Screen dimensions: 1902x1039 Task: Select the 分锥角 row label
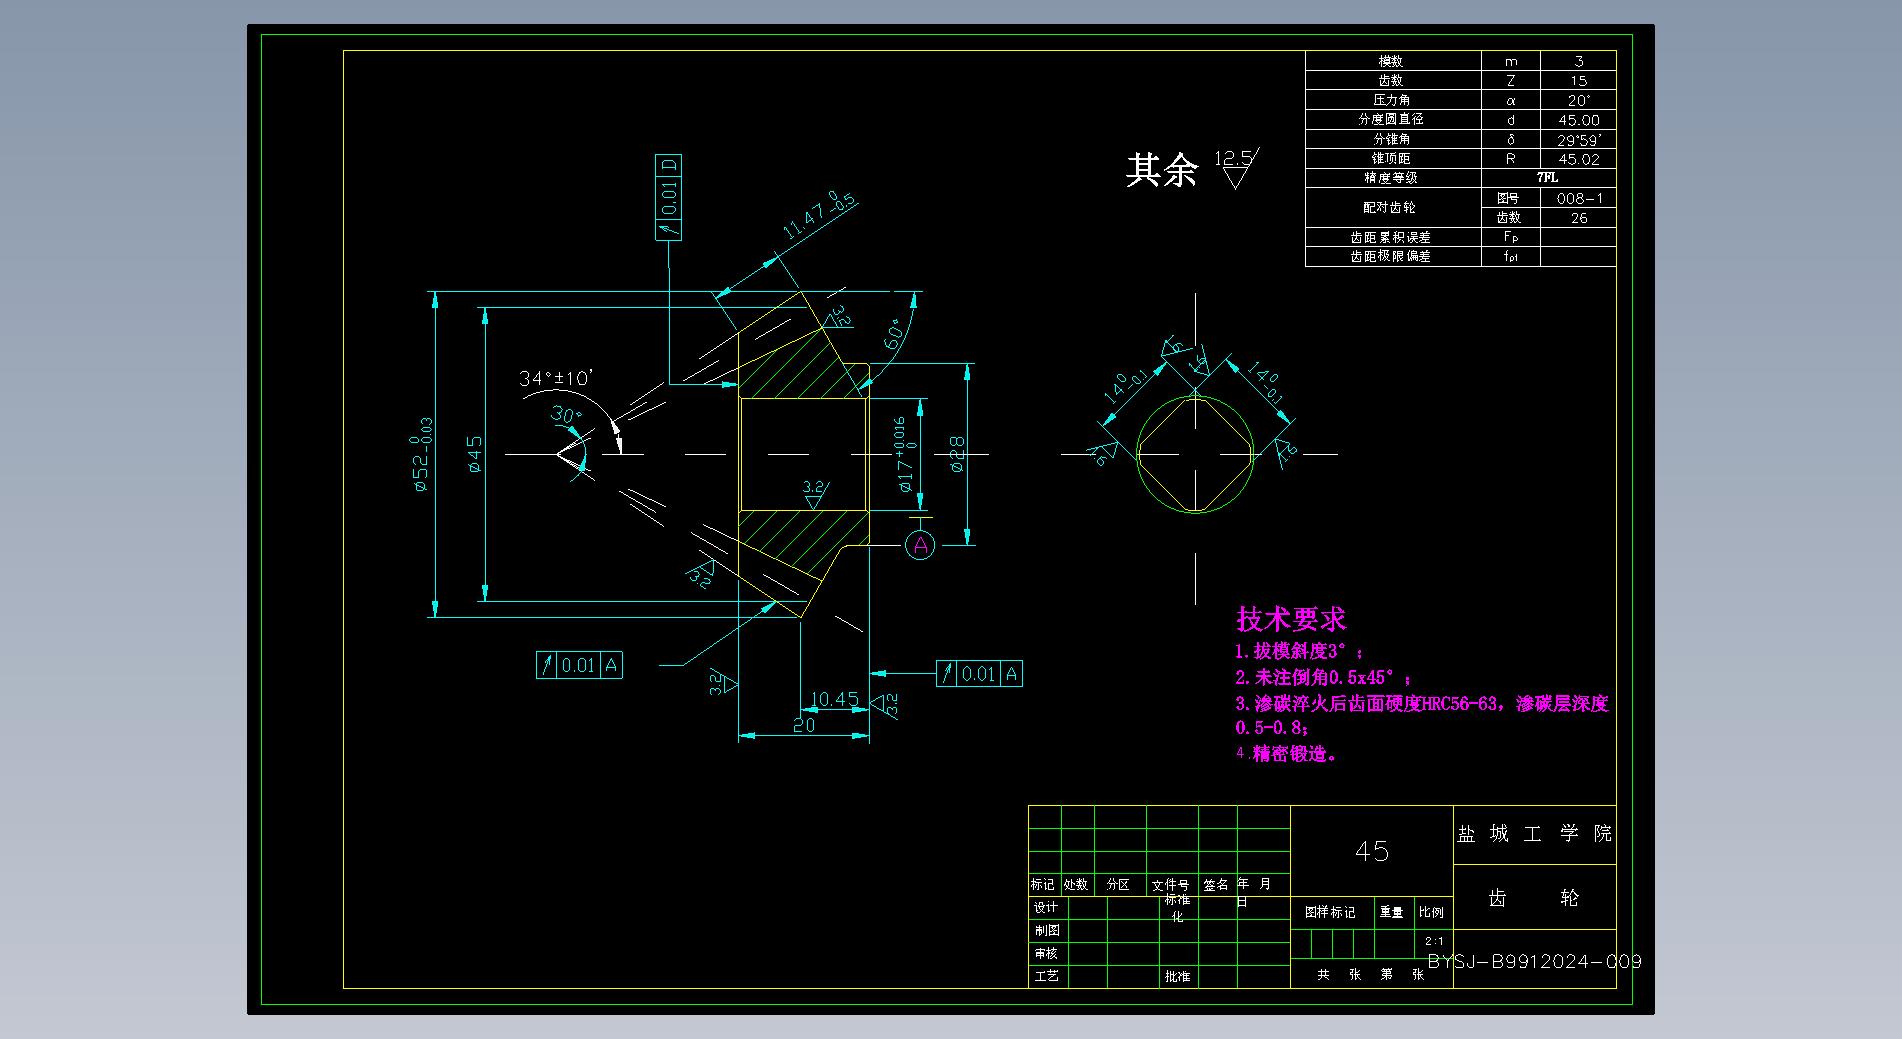coord(1391,138)
